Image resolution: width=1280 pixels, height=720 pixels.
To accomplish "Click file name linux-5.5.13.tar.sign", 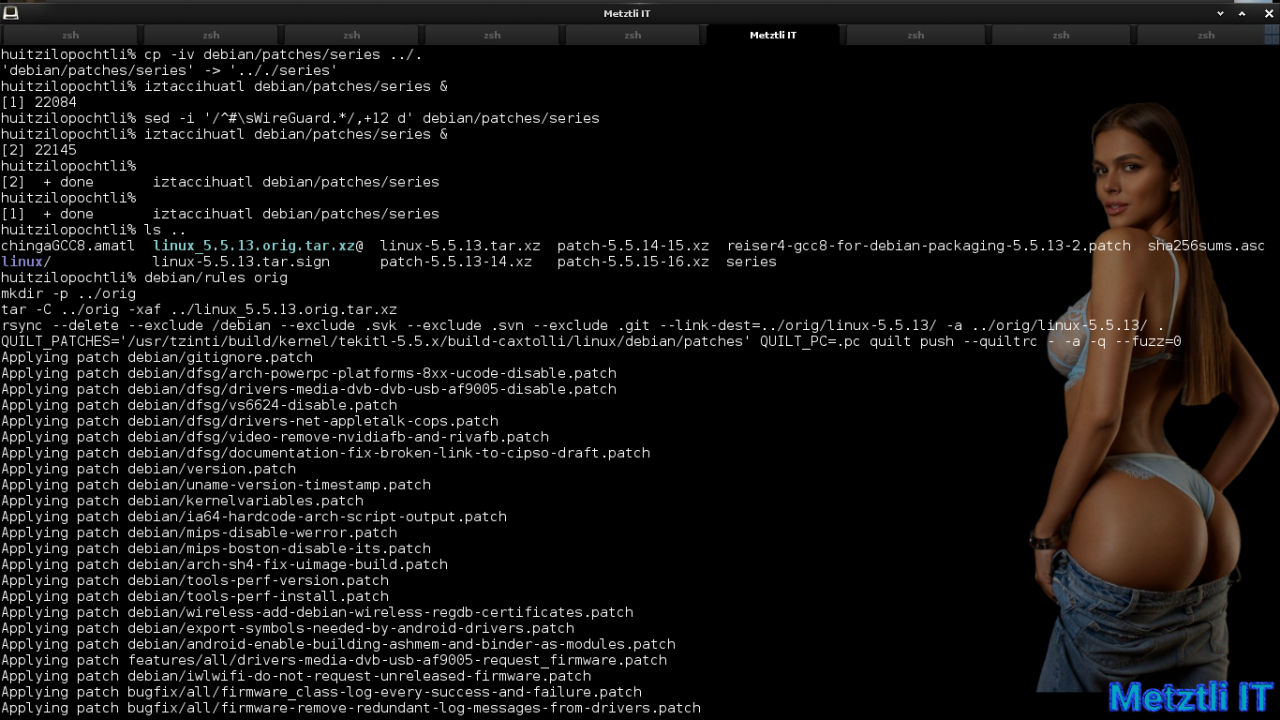I will pos(254,261).
